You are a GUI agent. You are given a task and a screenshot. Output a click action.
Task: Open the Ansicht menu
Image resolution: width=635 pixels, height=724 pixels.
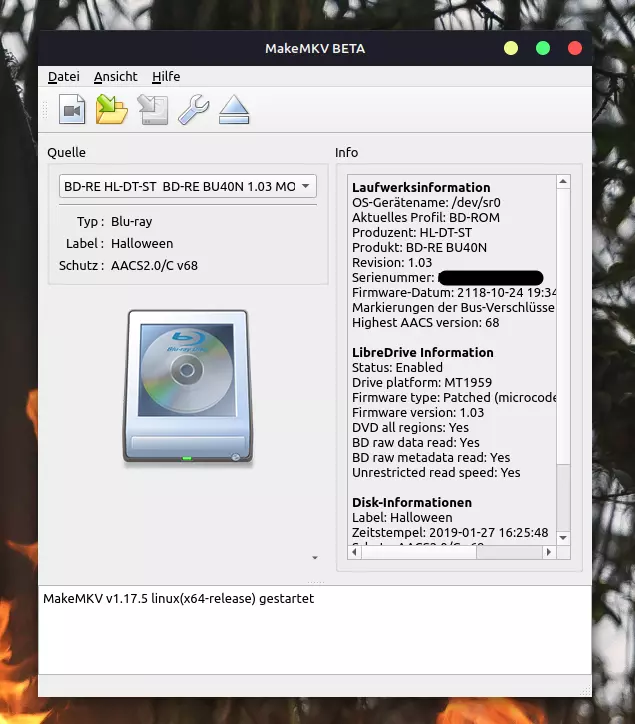115,76
